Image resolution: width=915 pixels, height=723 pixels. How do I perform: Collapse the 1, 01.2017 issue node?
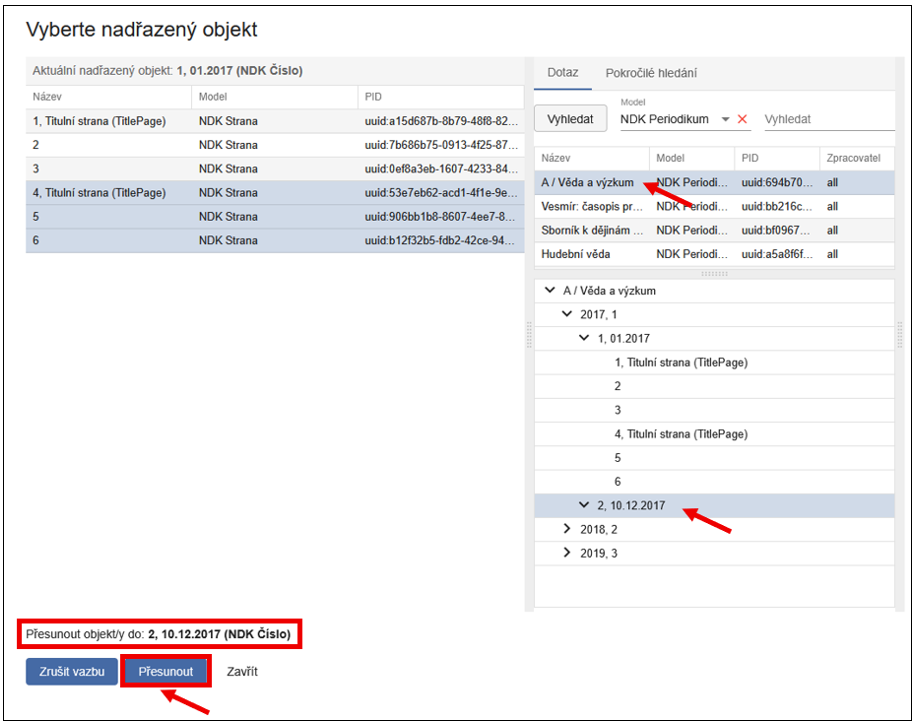[584, 338]
